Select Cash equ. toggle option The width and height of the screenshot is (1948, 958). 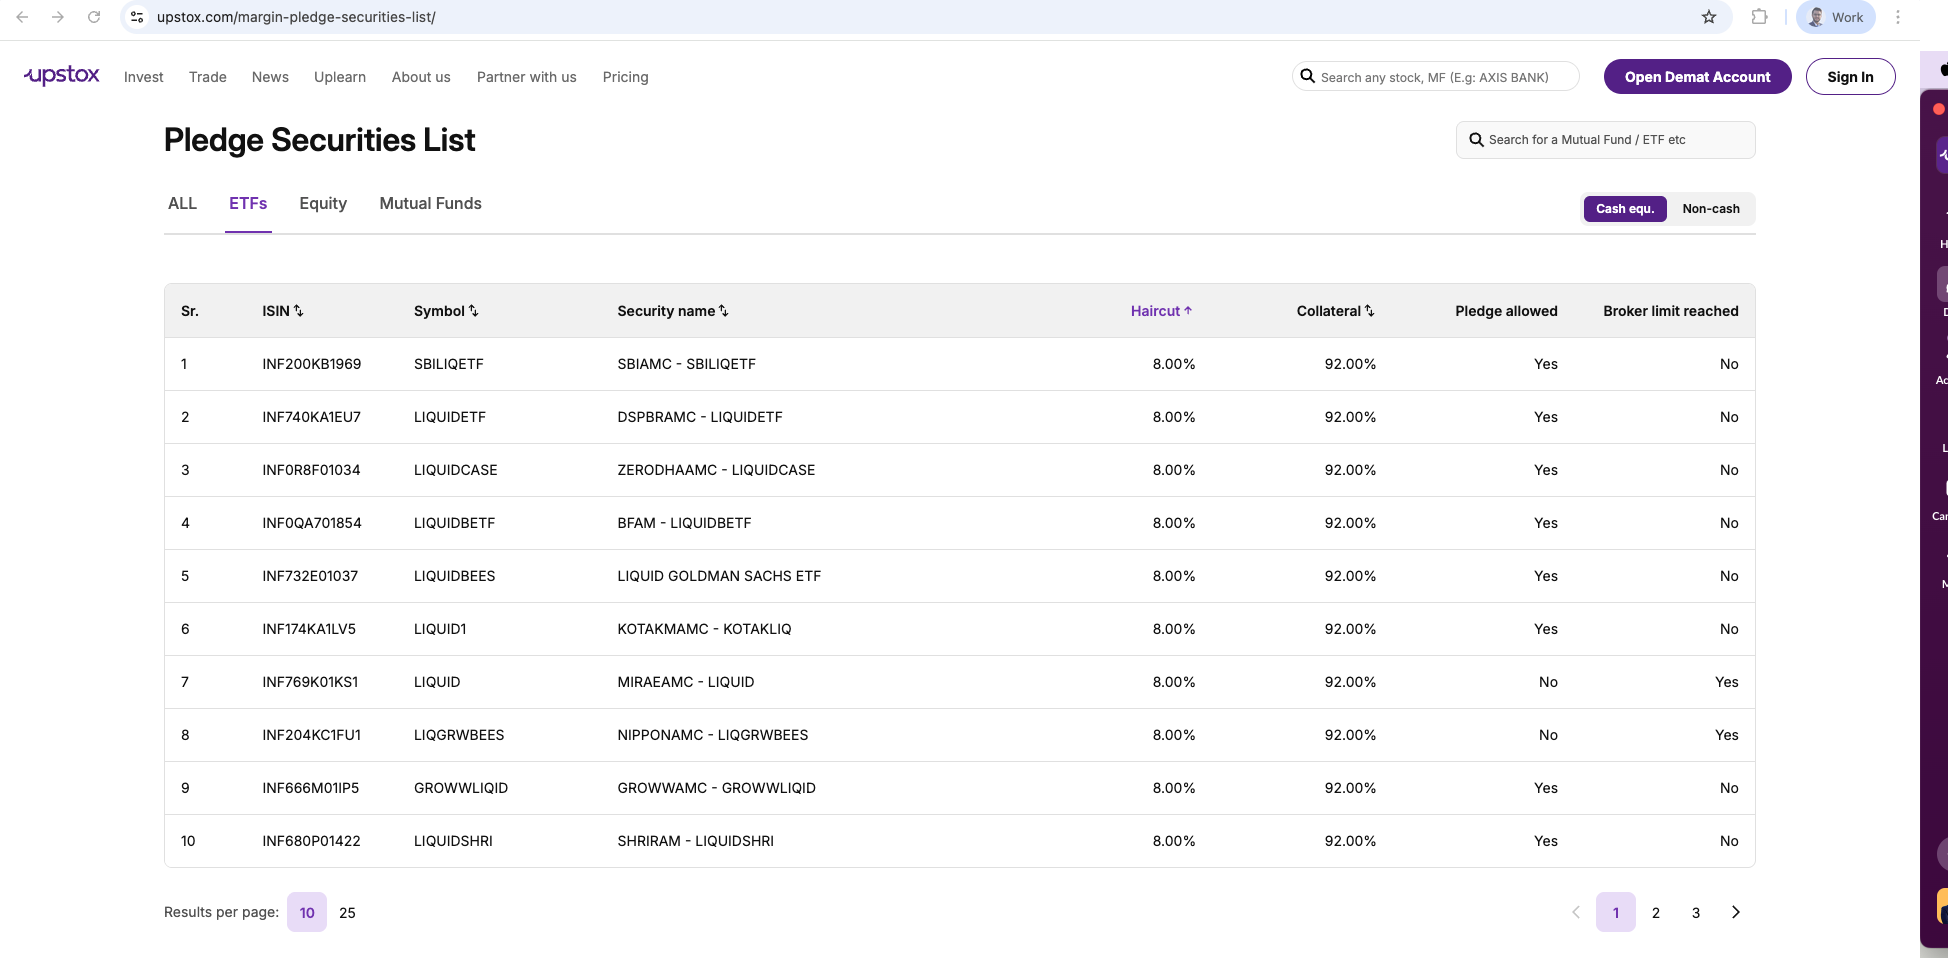pos(1625,209)
